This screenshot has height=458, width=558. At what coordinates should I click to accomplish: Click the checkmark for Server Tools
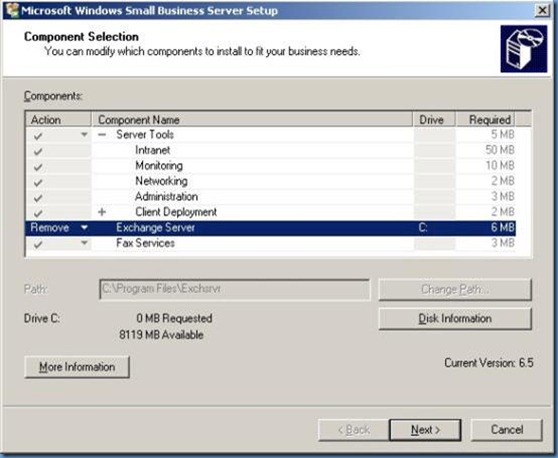[x=38, y=135]
